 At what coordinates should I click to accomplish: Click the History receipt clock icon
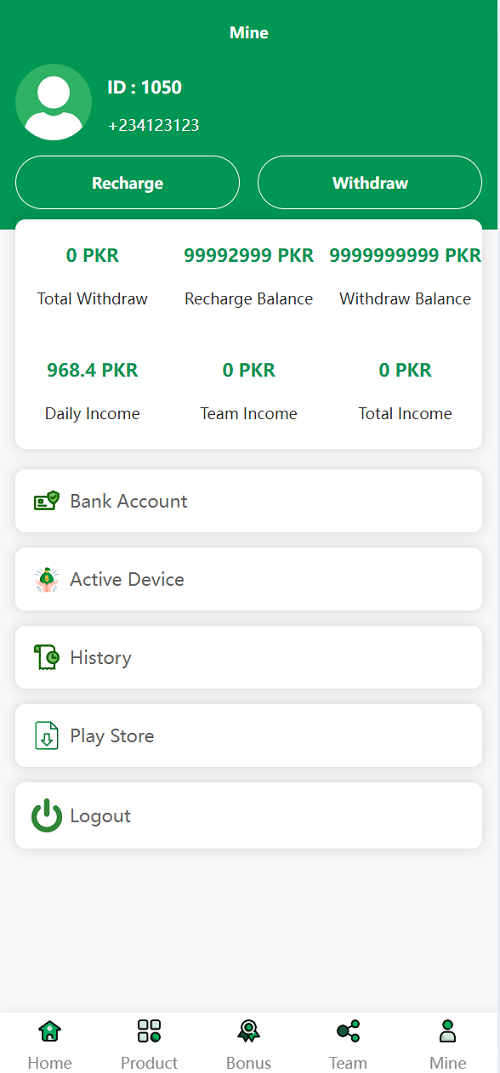coord(47,658)
